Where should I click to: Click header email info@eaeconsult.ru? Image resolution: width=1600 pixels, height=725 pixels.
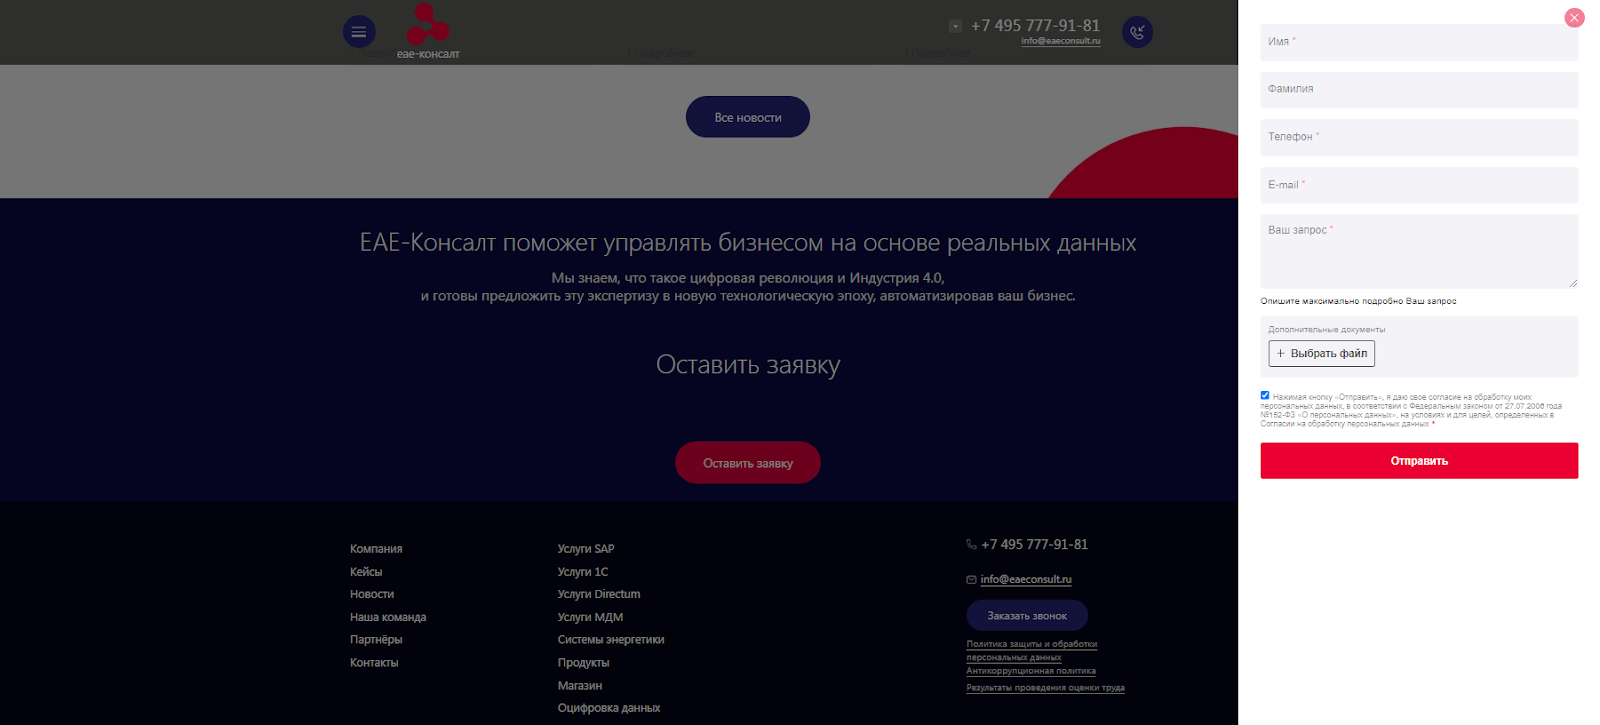pyautogui.click(x=1061, y=41)
